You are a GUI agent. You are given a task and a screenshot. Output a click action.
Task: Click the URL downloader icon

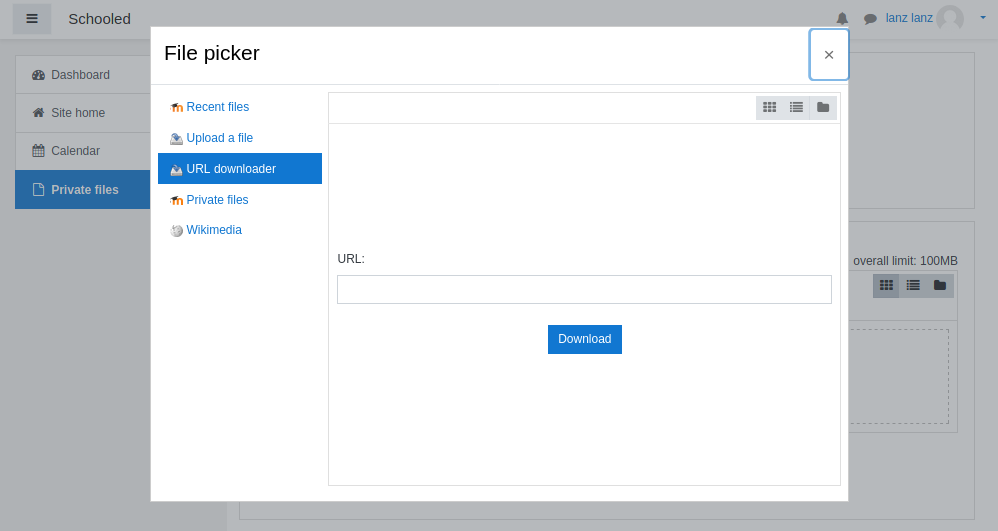click(176, 170)
